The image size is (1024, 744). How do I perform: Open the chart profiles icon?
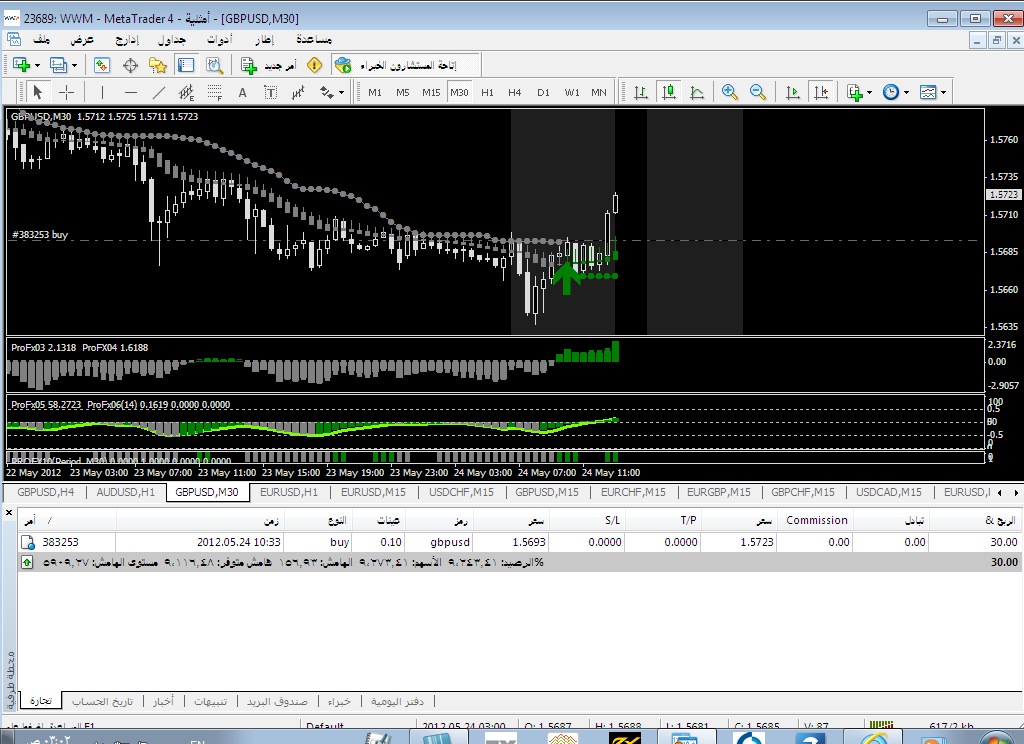point(59,65)
